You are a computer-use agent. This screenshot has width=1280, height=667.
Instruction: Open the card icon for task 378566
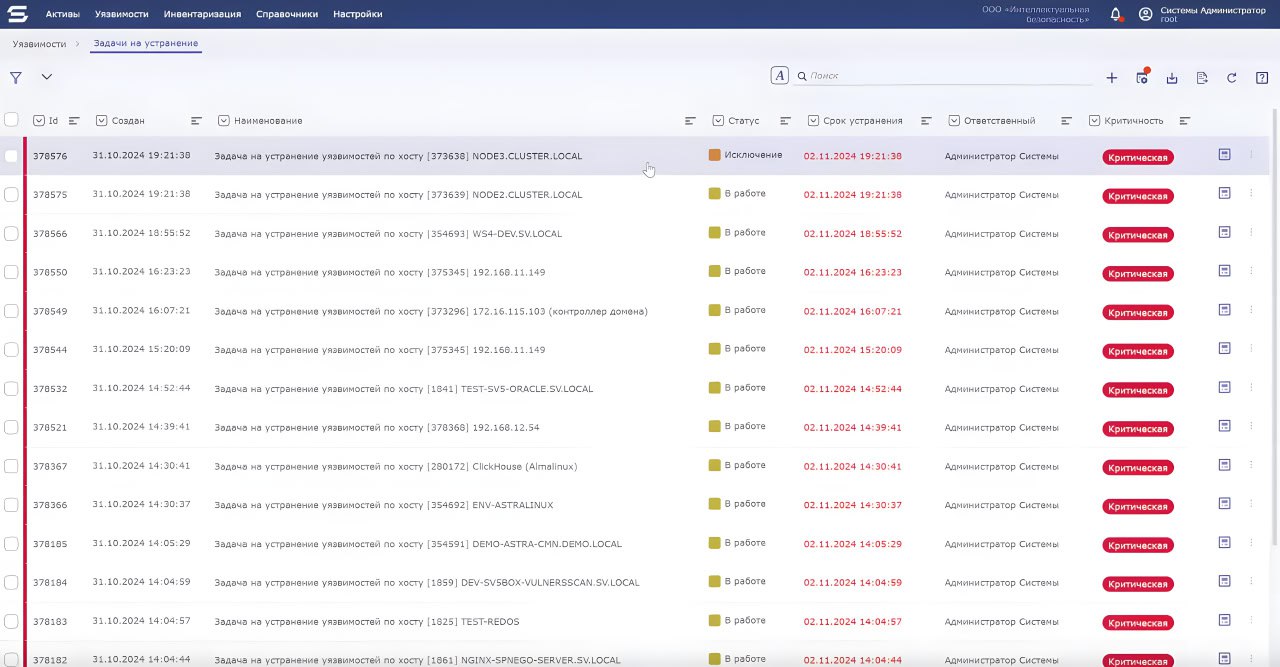[1224, 232]
